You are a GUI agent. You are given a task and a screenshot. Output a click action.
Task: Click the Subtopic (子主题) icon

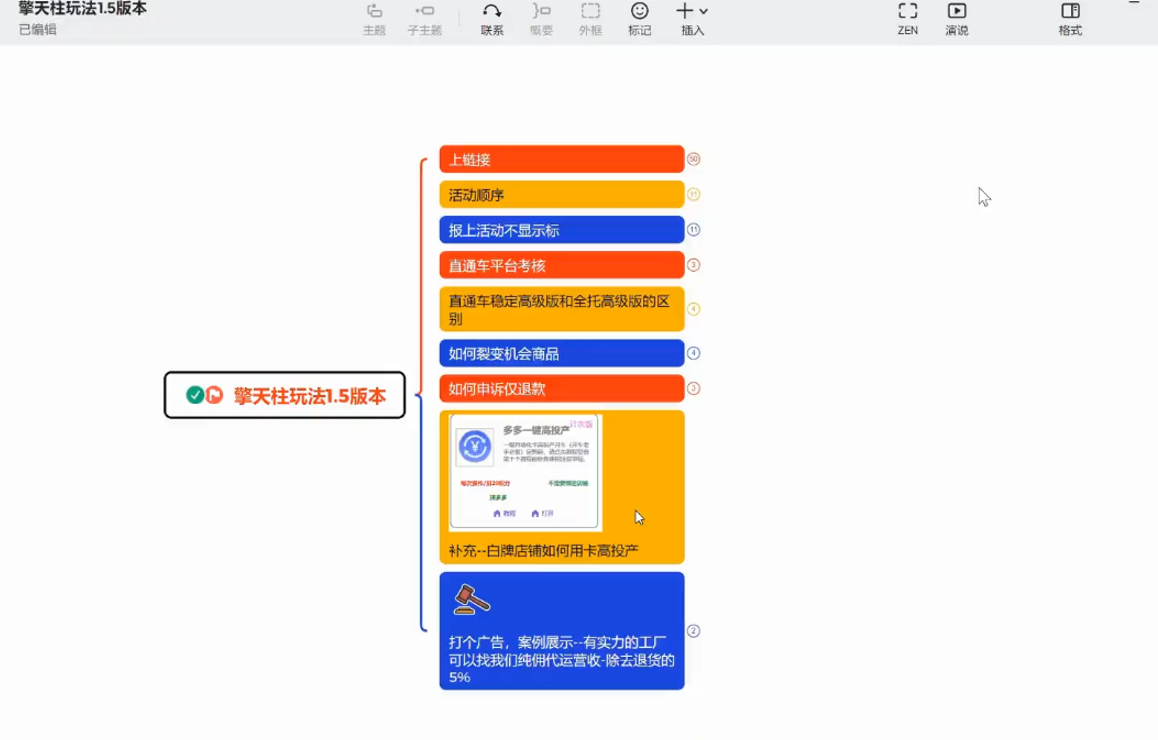pyautogui.click(x=424, y=20)
